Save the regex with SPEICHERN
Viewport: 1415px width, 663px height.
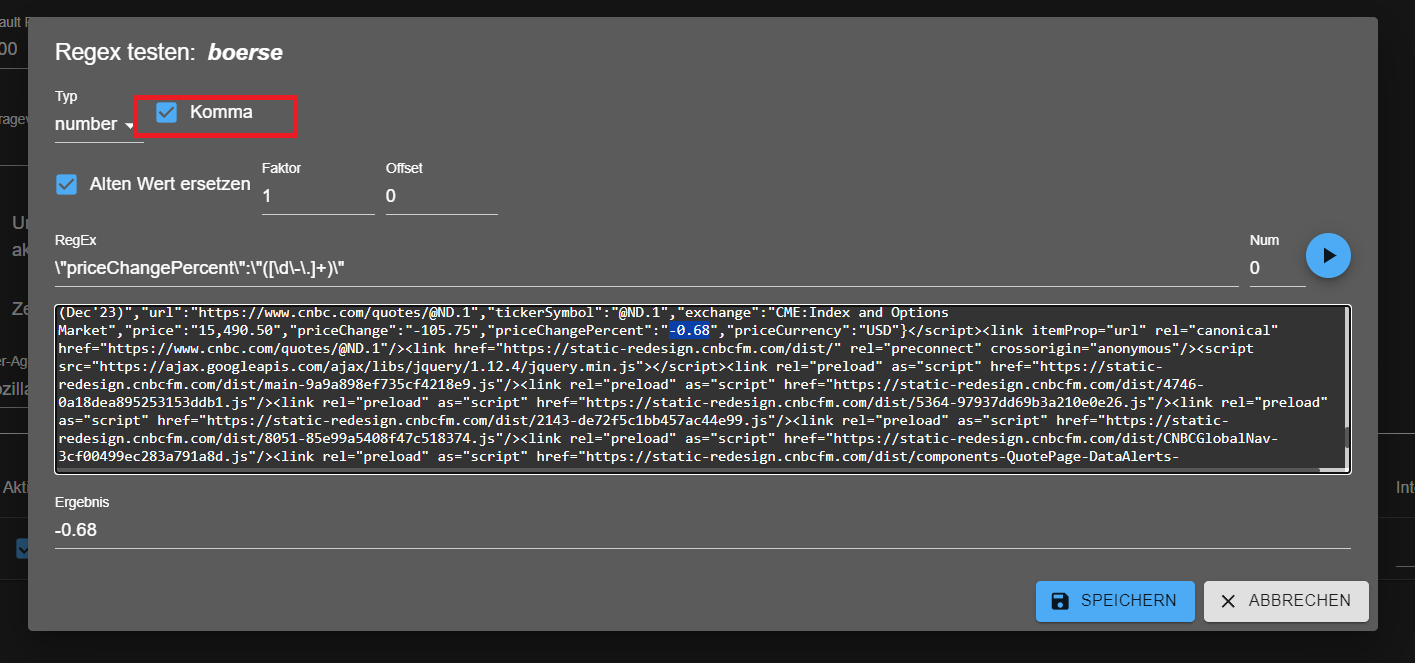click(1115, 601)
